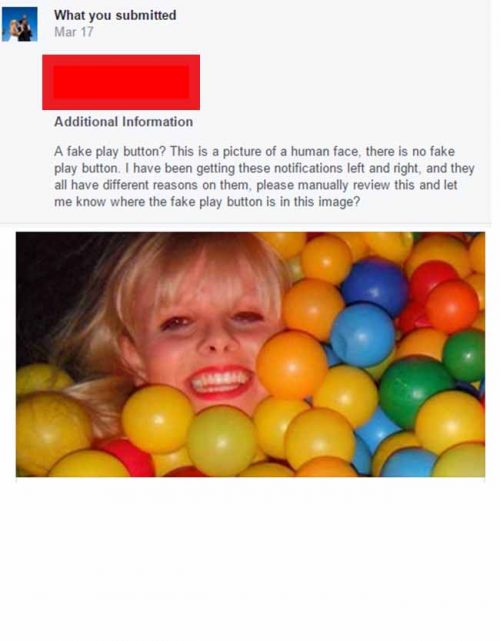Click the red redacted box
This screenshot has height=641, width=500.
pos(121,82)
